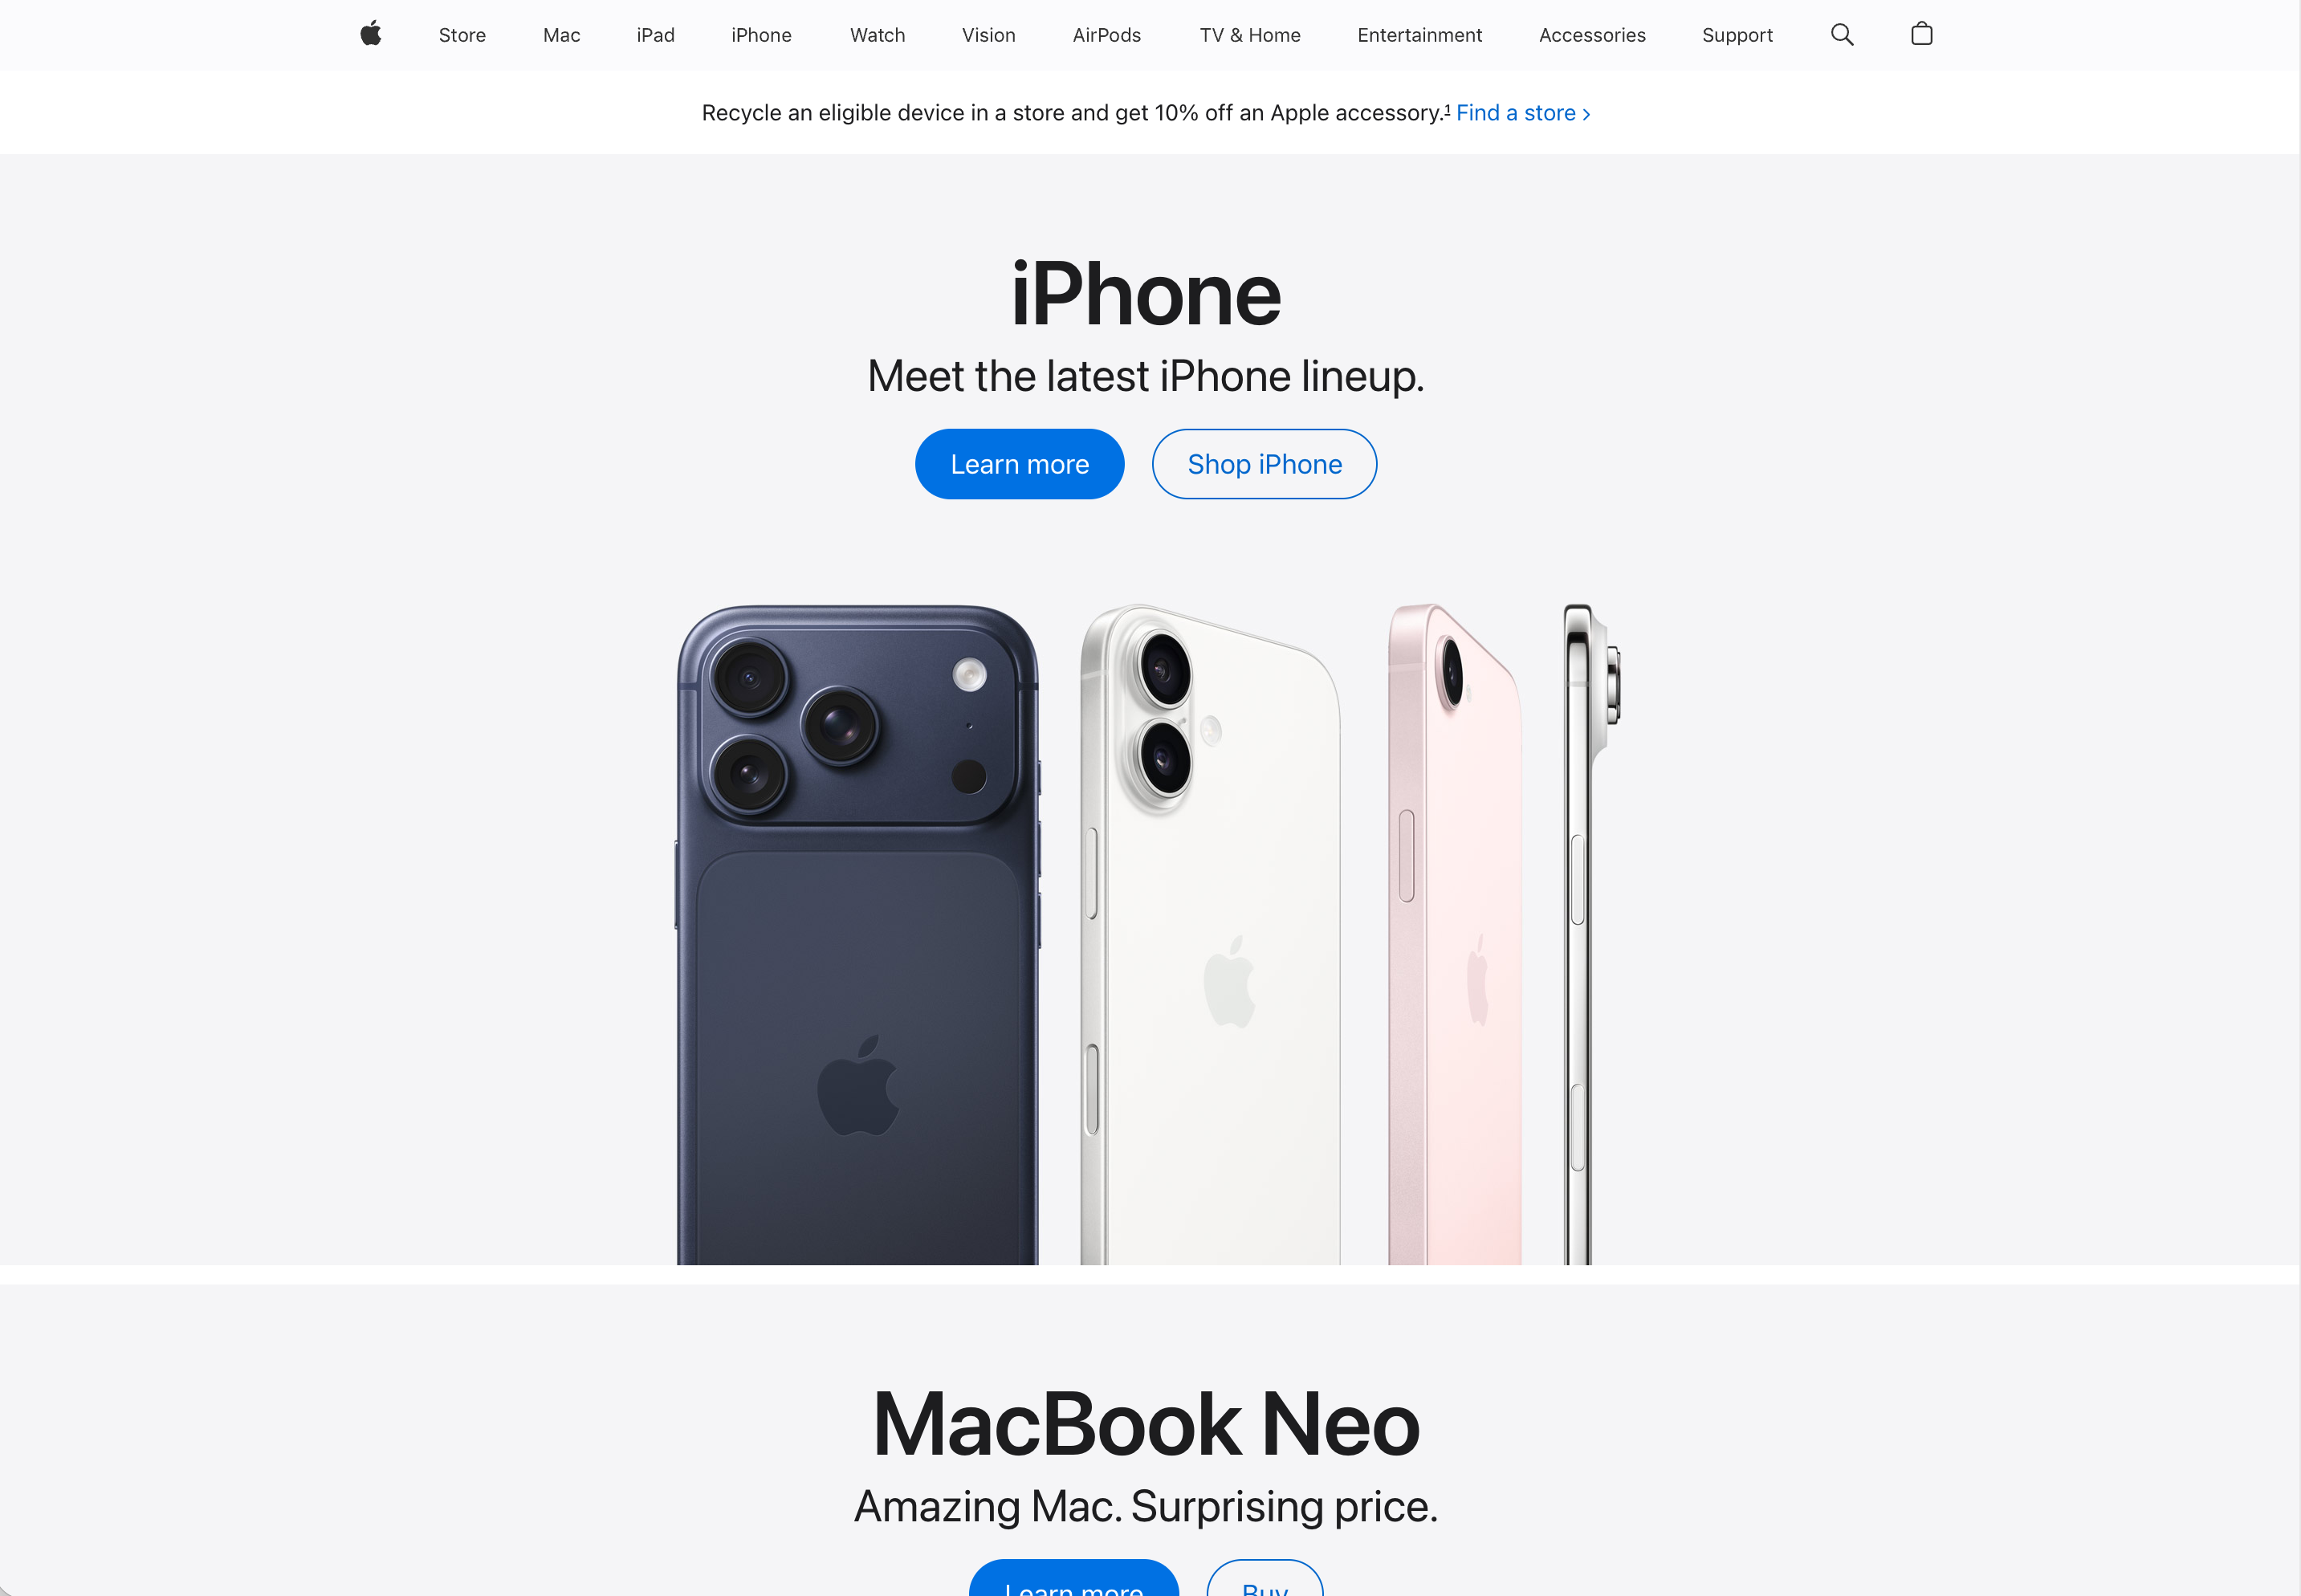2301x1596 pixels.
Task: Follow the Find a store link
Action: 1523,113
